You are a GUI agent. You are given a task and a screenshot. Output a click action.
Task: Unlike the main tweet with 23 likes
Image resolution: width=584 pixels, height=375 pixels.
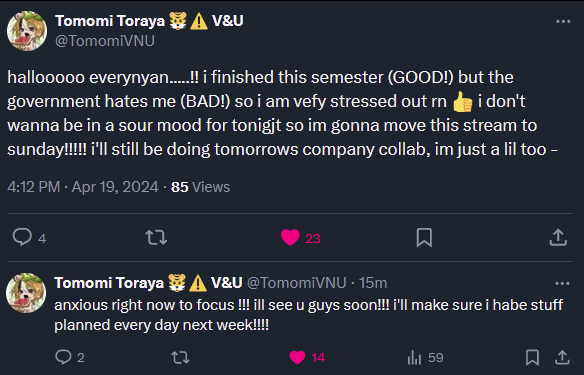pyautogui.click(x=290, y=237)
